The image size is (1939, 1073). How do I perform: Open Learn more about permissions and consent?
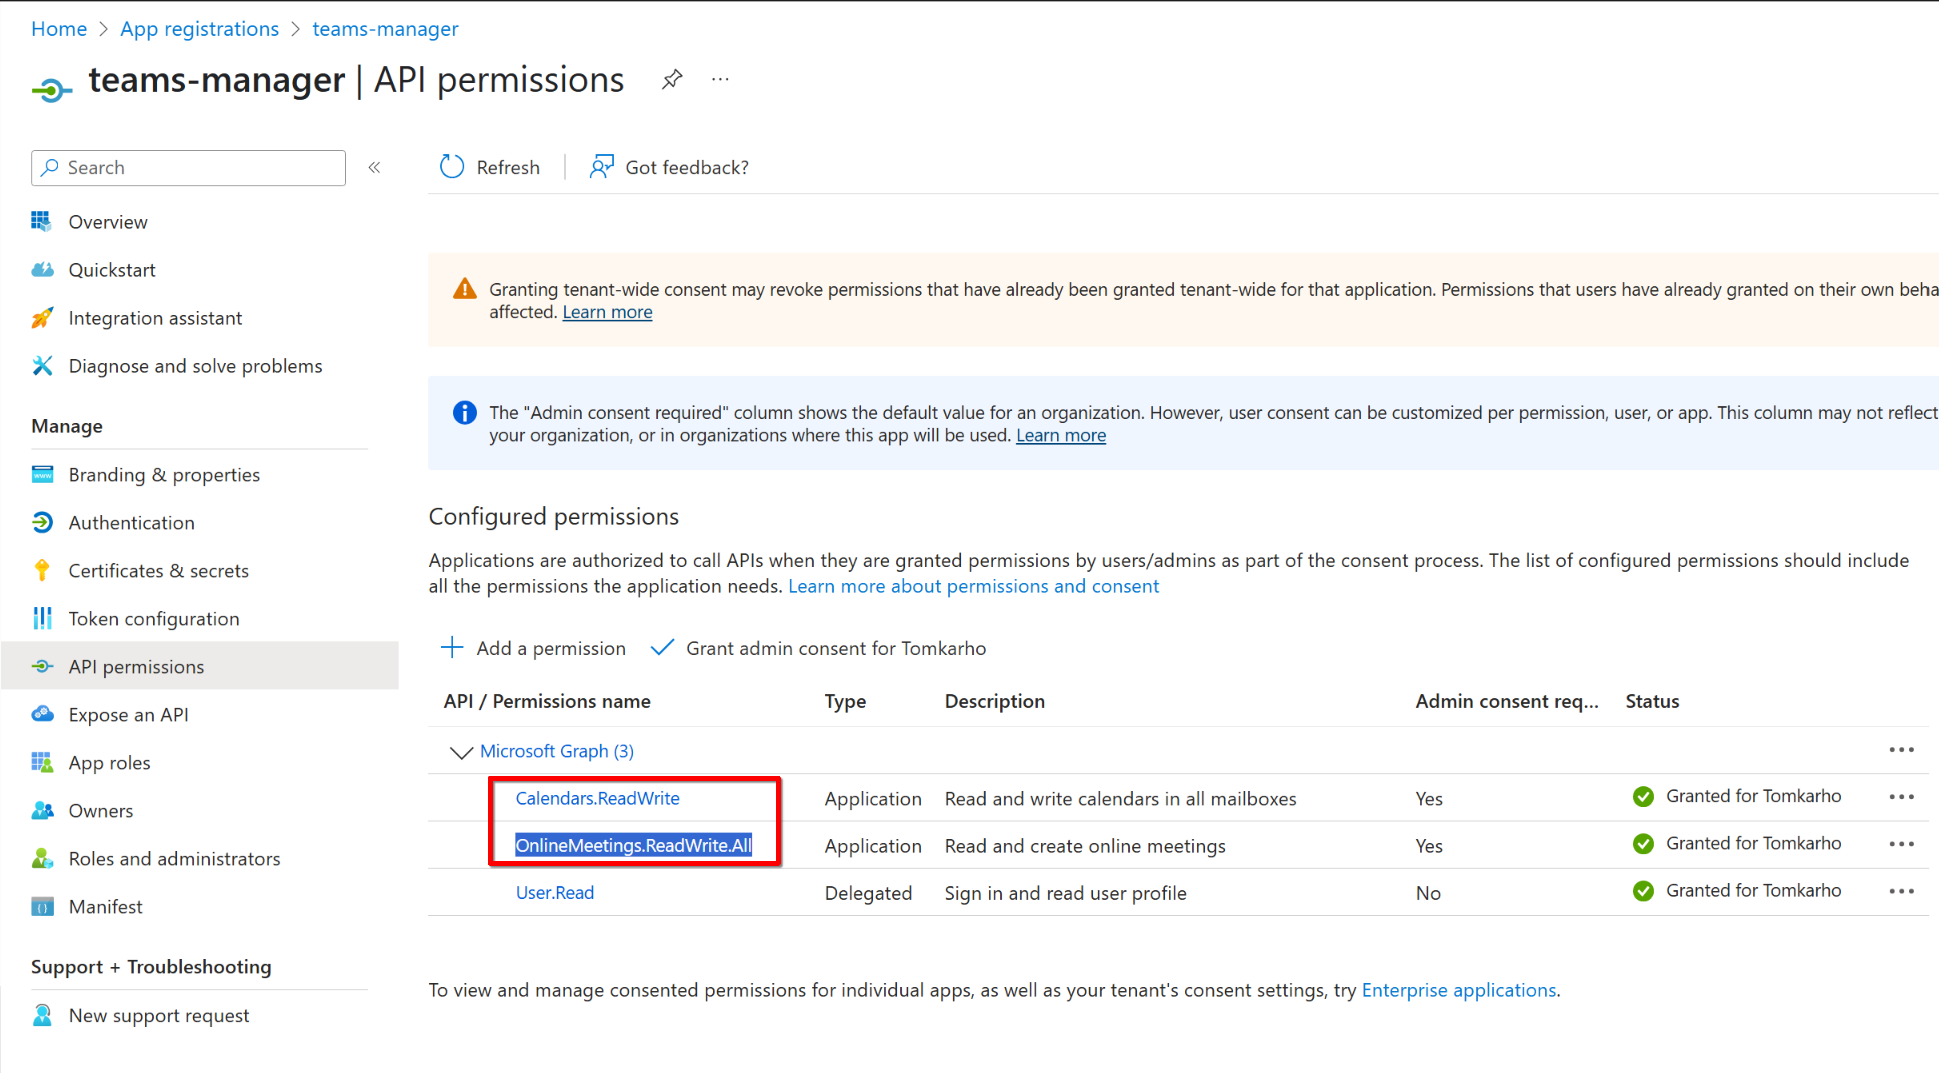pos(973,586)
